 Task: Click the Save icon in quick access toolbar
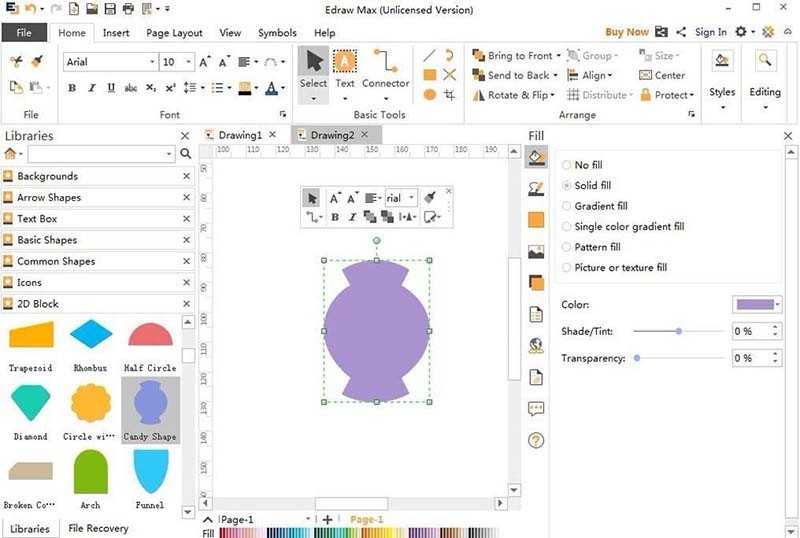point(110,9)
